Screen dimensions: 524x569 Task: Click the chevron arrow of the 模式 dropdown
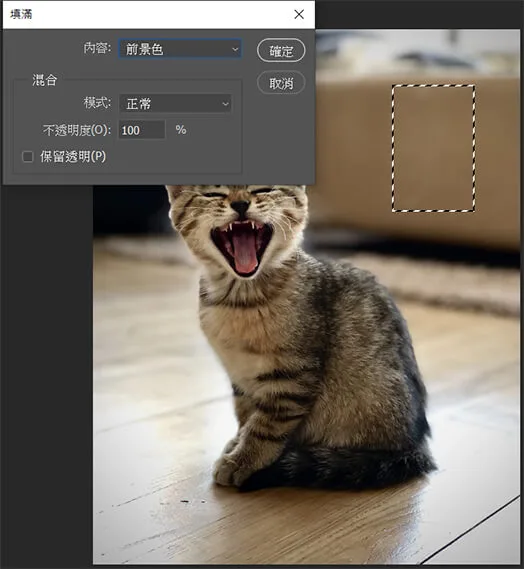pos(225,104)
